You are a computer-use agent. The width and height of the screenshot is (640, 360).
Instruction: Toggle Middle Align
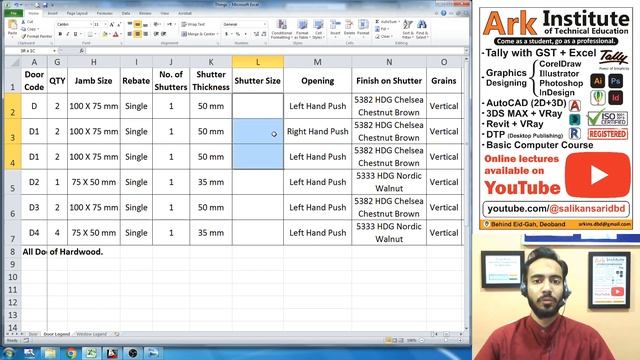coord(138,24)
